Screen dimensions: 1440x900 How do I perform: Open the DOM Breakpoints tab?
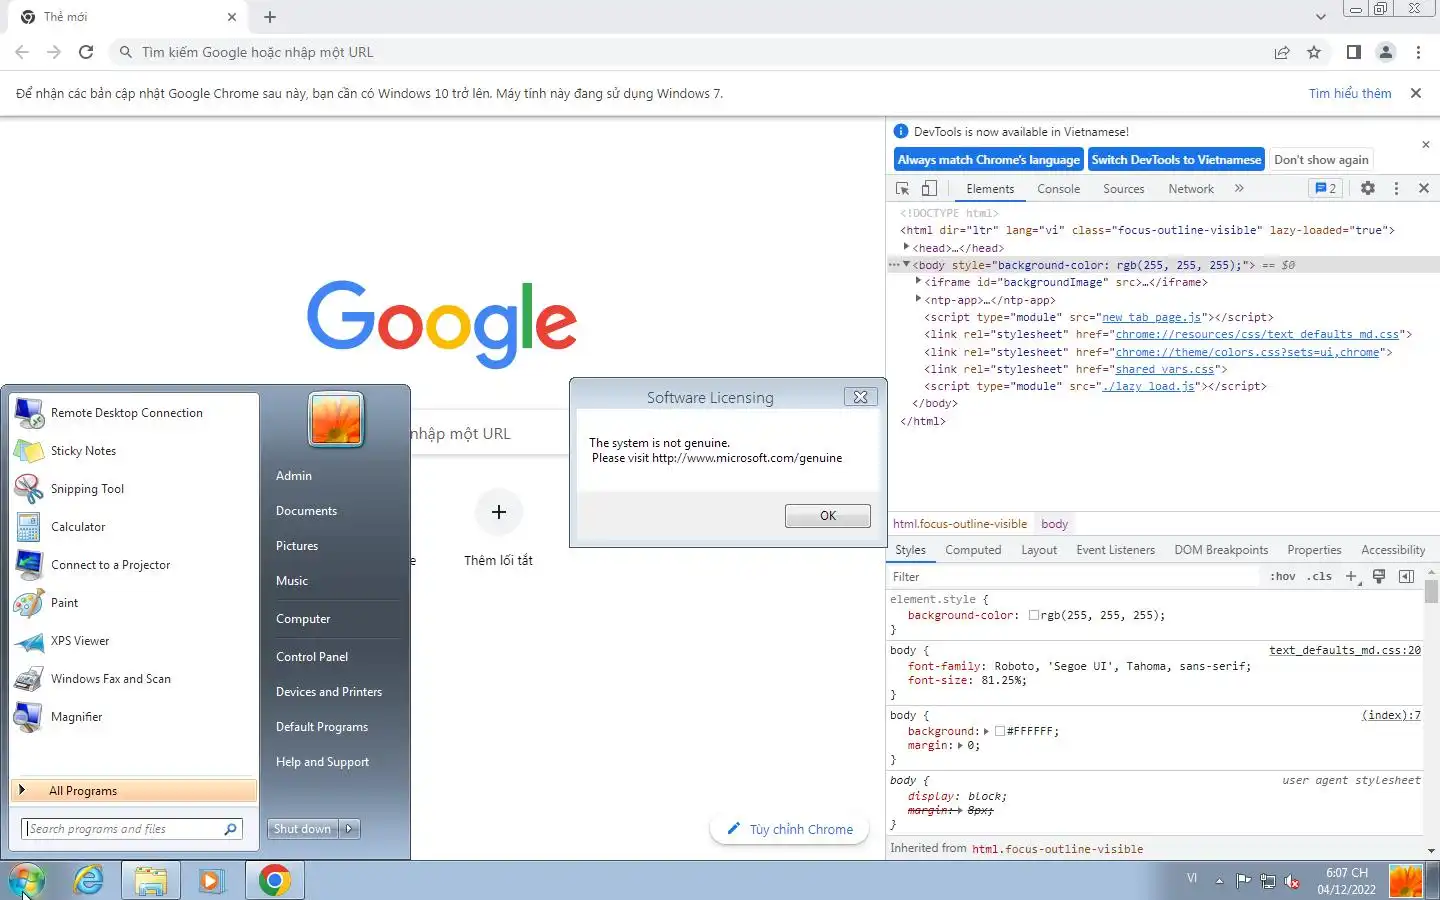click(1221, 550)
